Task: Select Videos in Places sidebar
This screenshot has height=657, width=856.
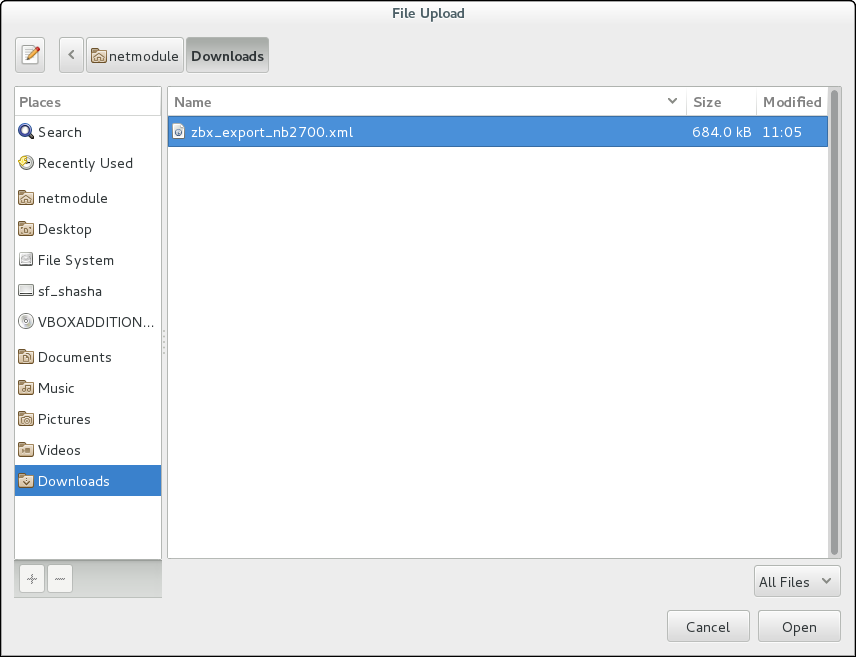Action: click(x=88, y=450)
